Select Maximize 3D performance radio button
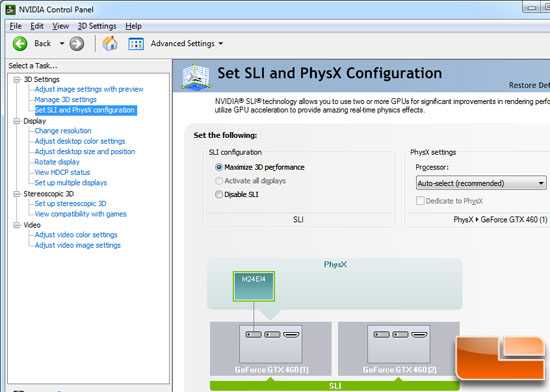The image size is (550, 392). [219, 167]
